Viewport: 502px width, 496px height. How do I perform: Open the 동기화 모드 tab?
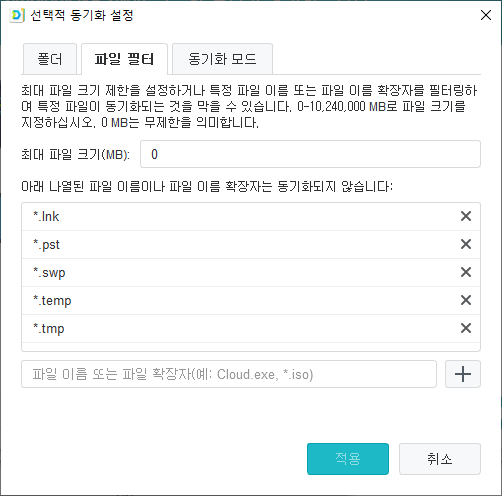(x=222, y=59)
